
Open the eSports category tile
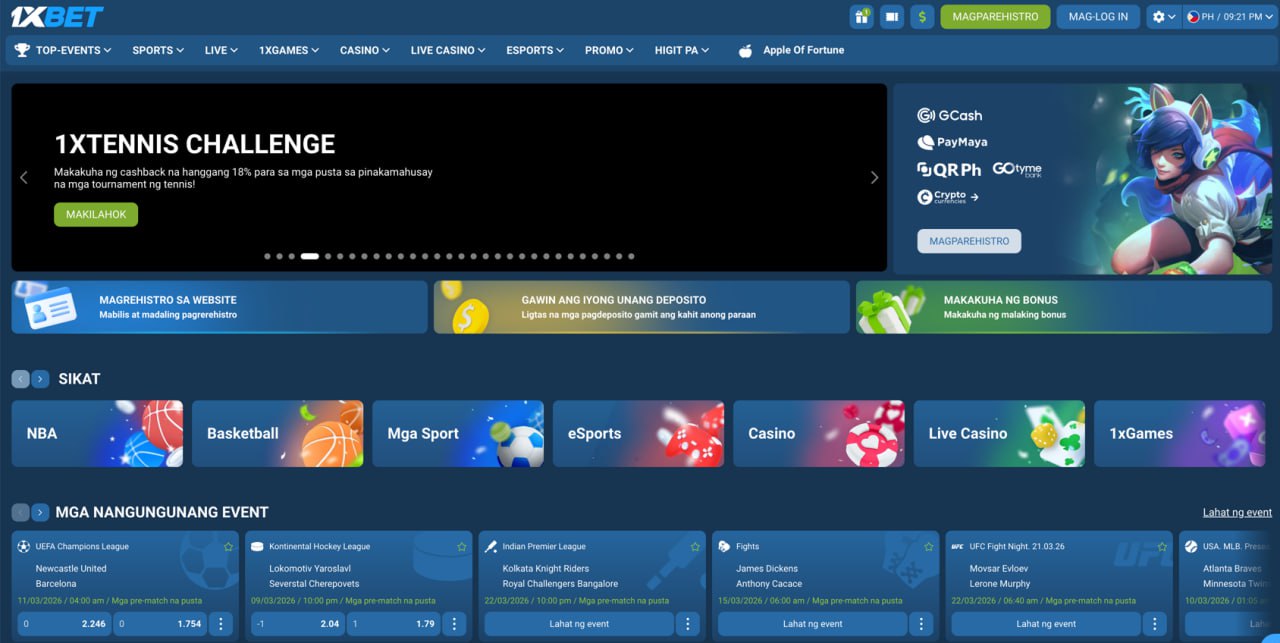639,434
